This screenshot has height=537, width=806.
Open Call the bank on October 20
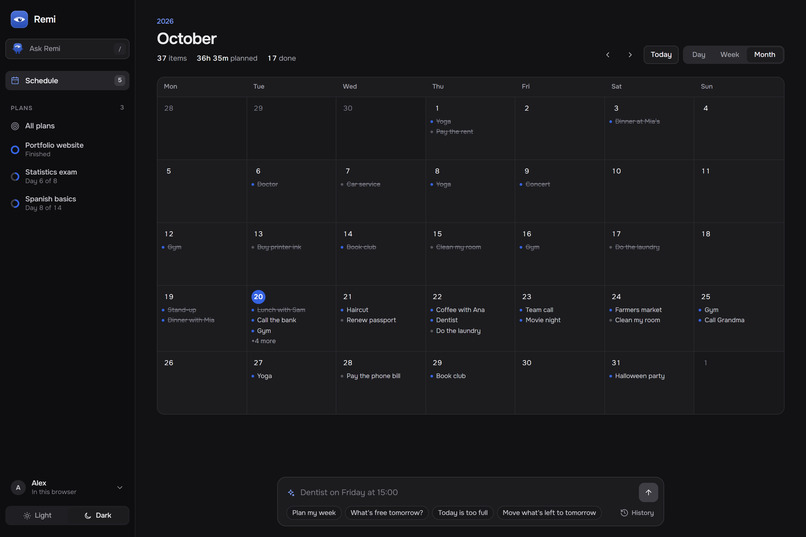tap(277, 320)
